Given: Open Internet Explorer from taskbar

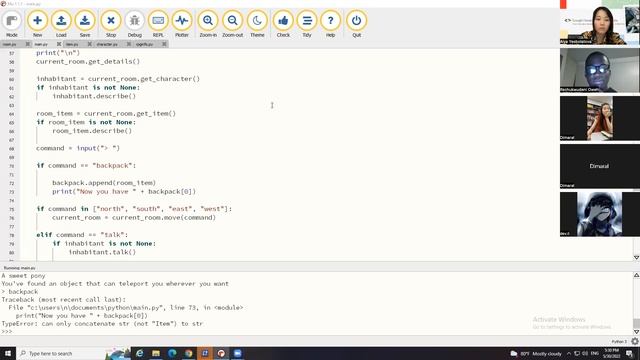Looking at the screenshot, I should (140, 353).
